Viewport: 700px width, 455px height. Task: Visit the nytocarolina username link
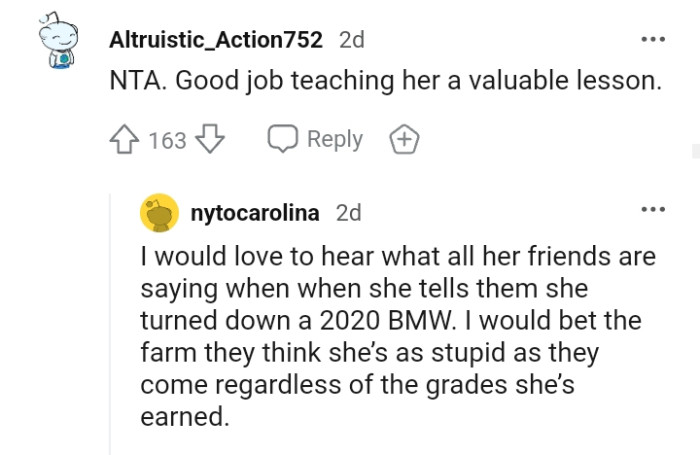[x=255, y=213]
